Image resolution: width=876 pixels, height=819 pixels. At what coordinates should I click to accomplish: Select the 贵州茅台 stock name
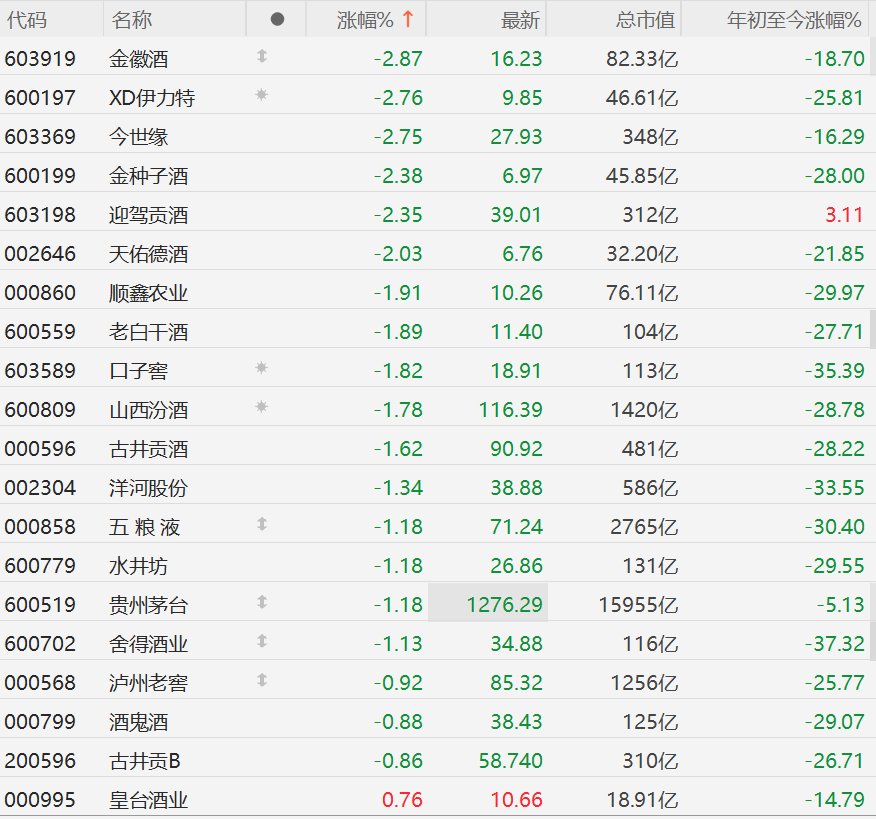coord(149,605)
